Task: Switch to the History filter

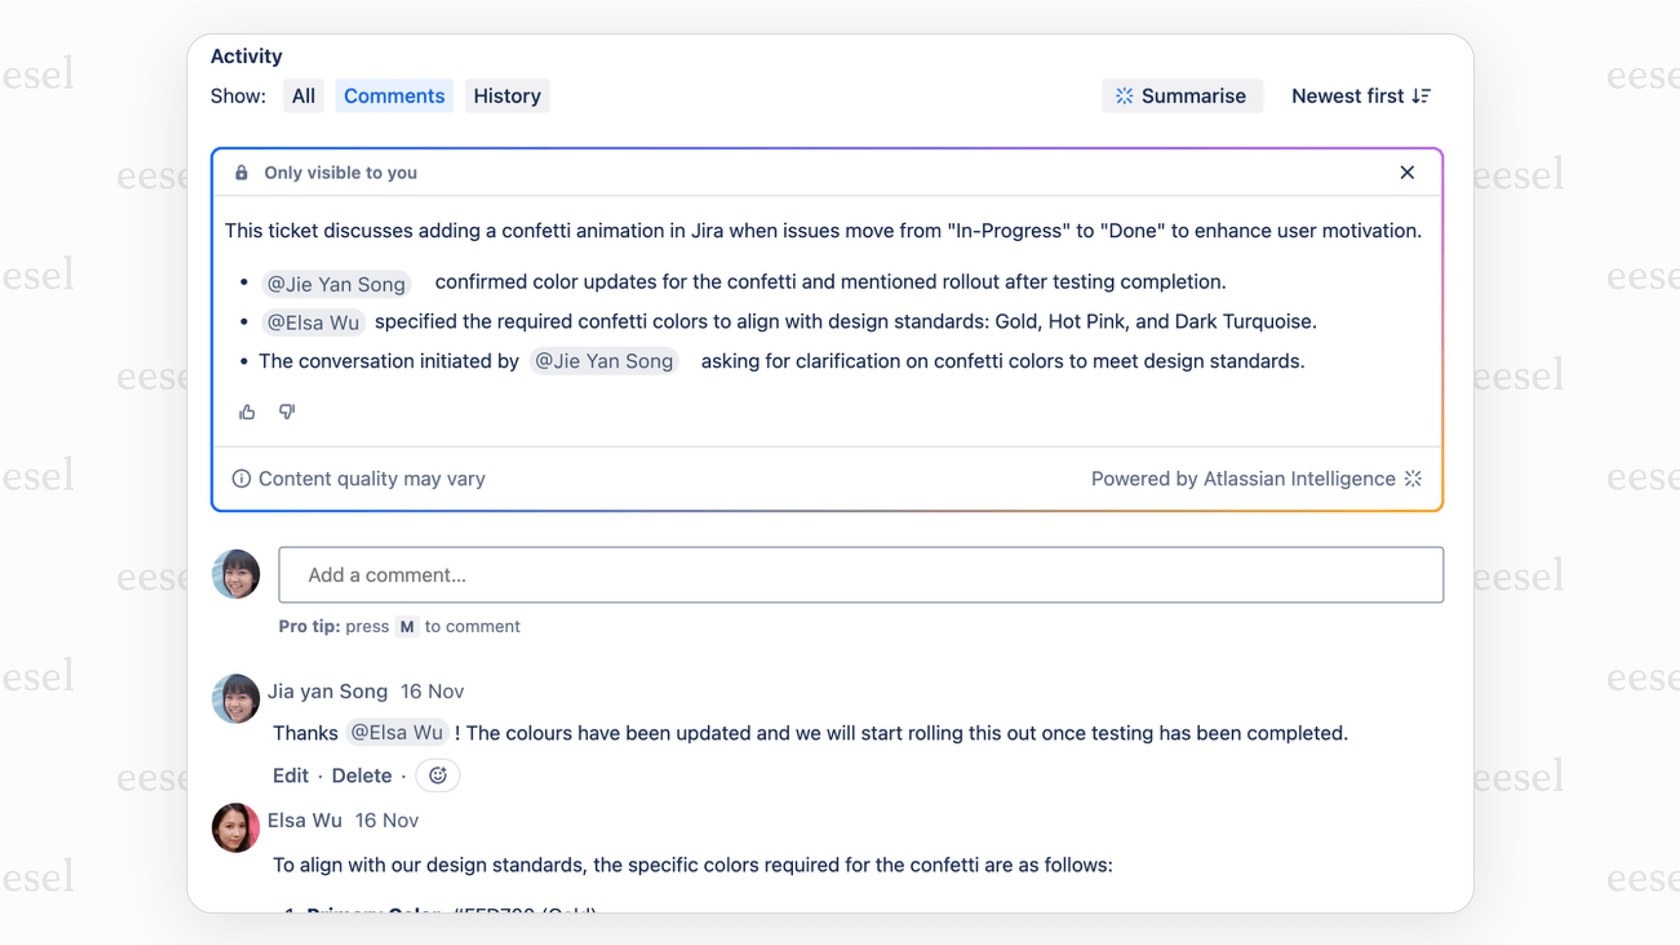Action: pyautogui.click(x=507, y=95)
